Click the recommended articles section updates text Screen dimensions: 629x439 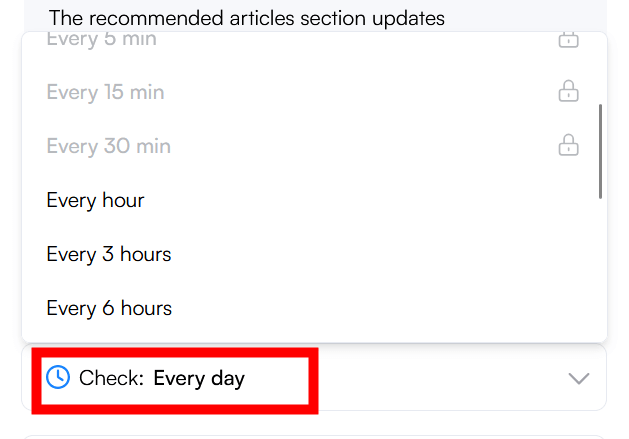pyautogui.click(x=247, y=18)
